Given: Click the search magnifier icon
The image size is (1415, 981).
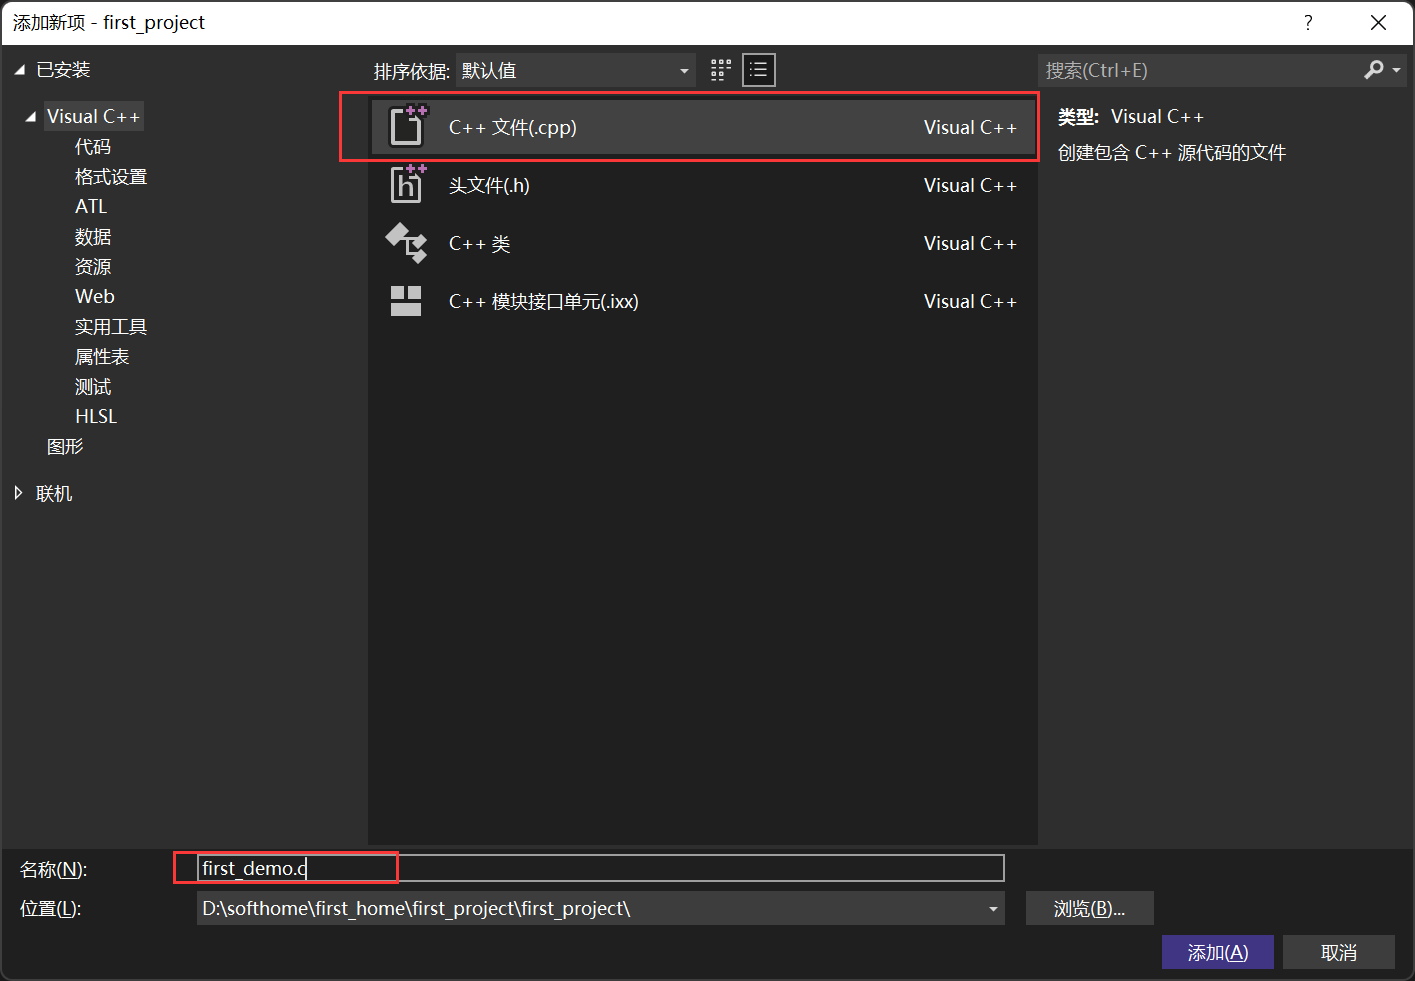Looking at the screenshot, I should coord(1374,70).
